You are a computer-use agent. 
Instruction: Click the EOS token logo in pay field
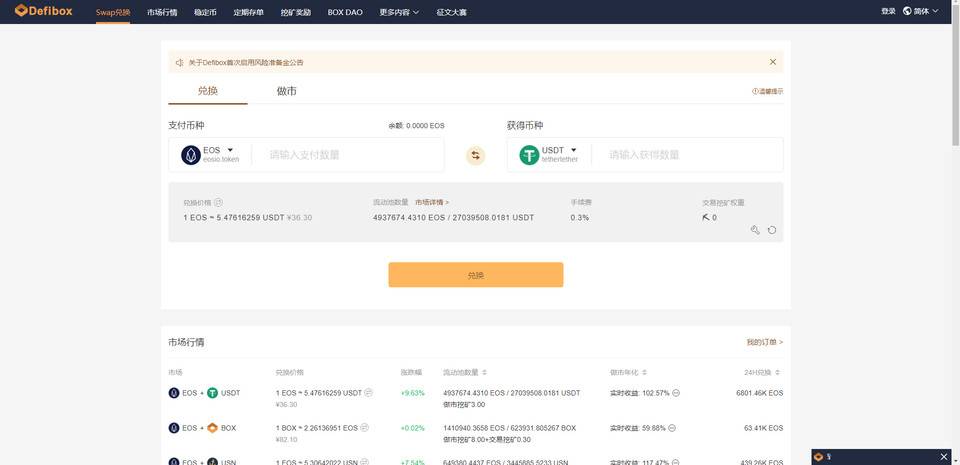(191, 155)
